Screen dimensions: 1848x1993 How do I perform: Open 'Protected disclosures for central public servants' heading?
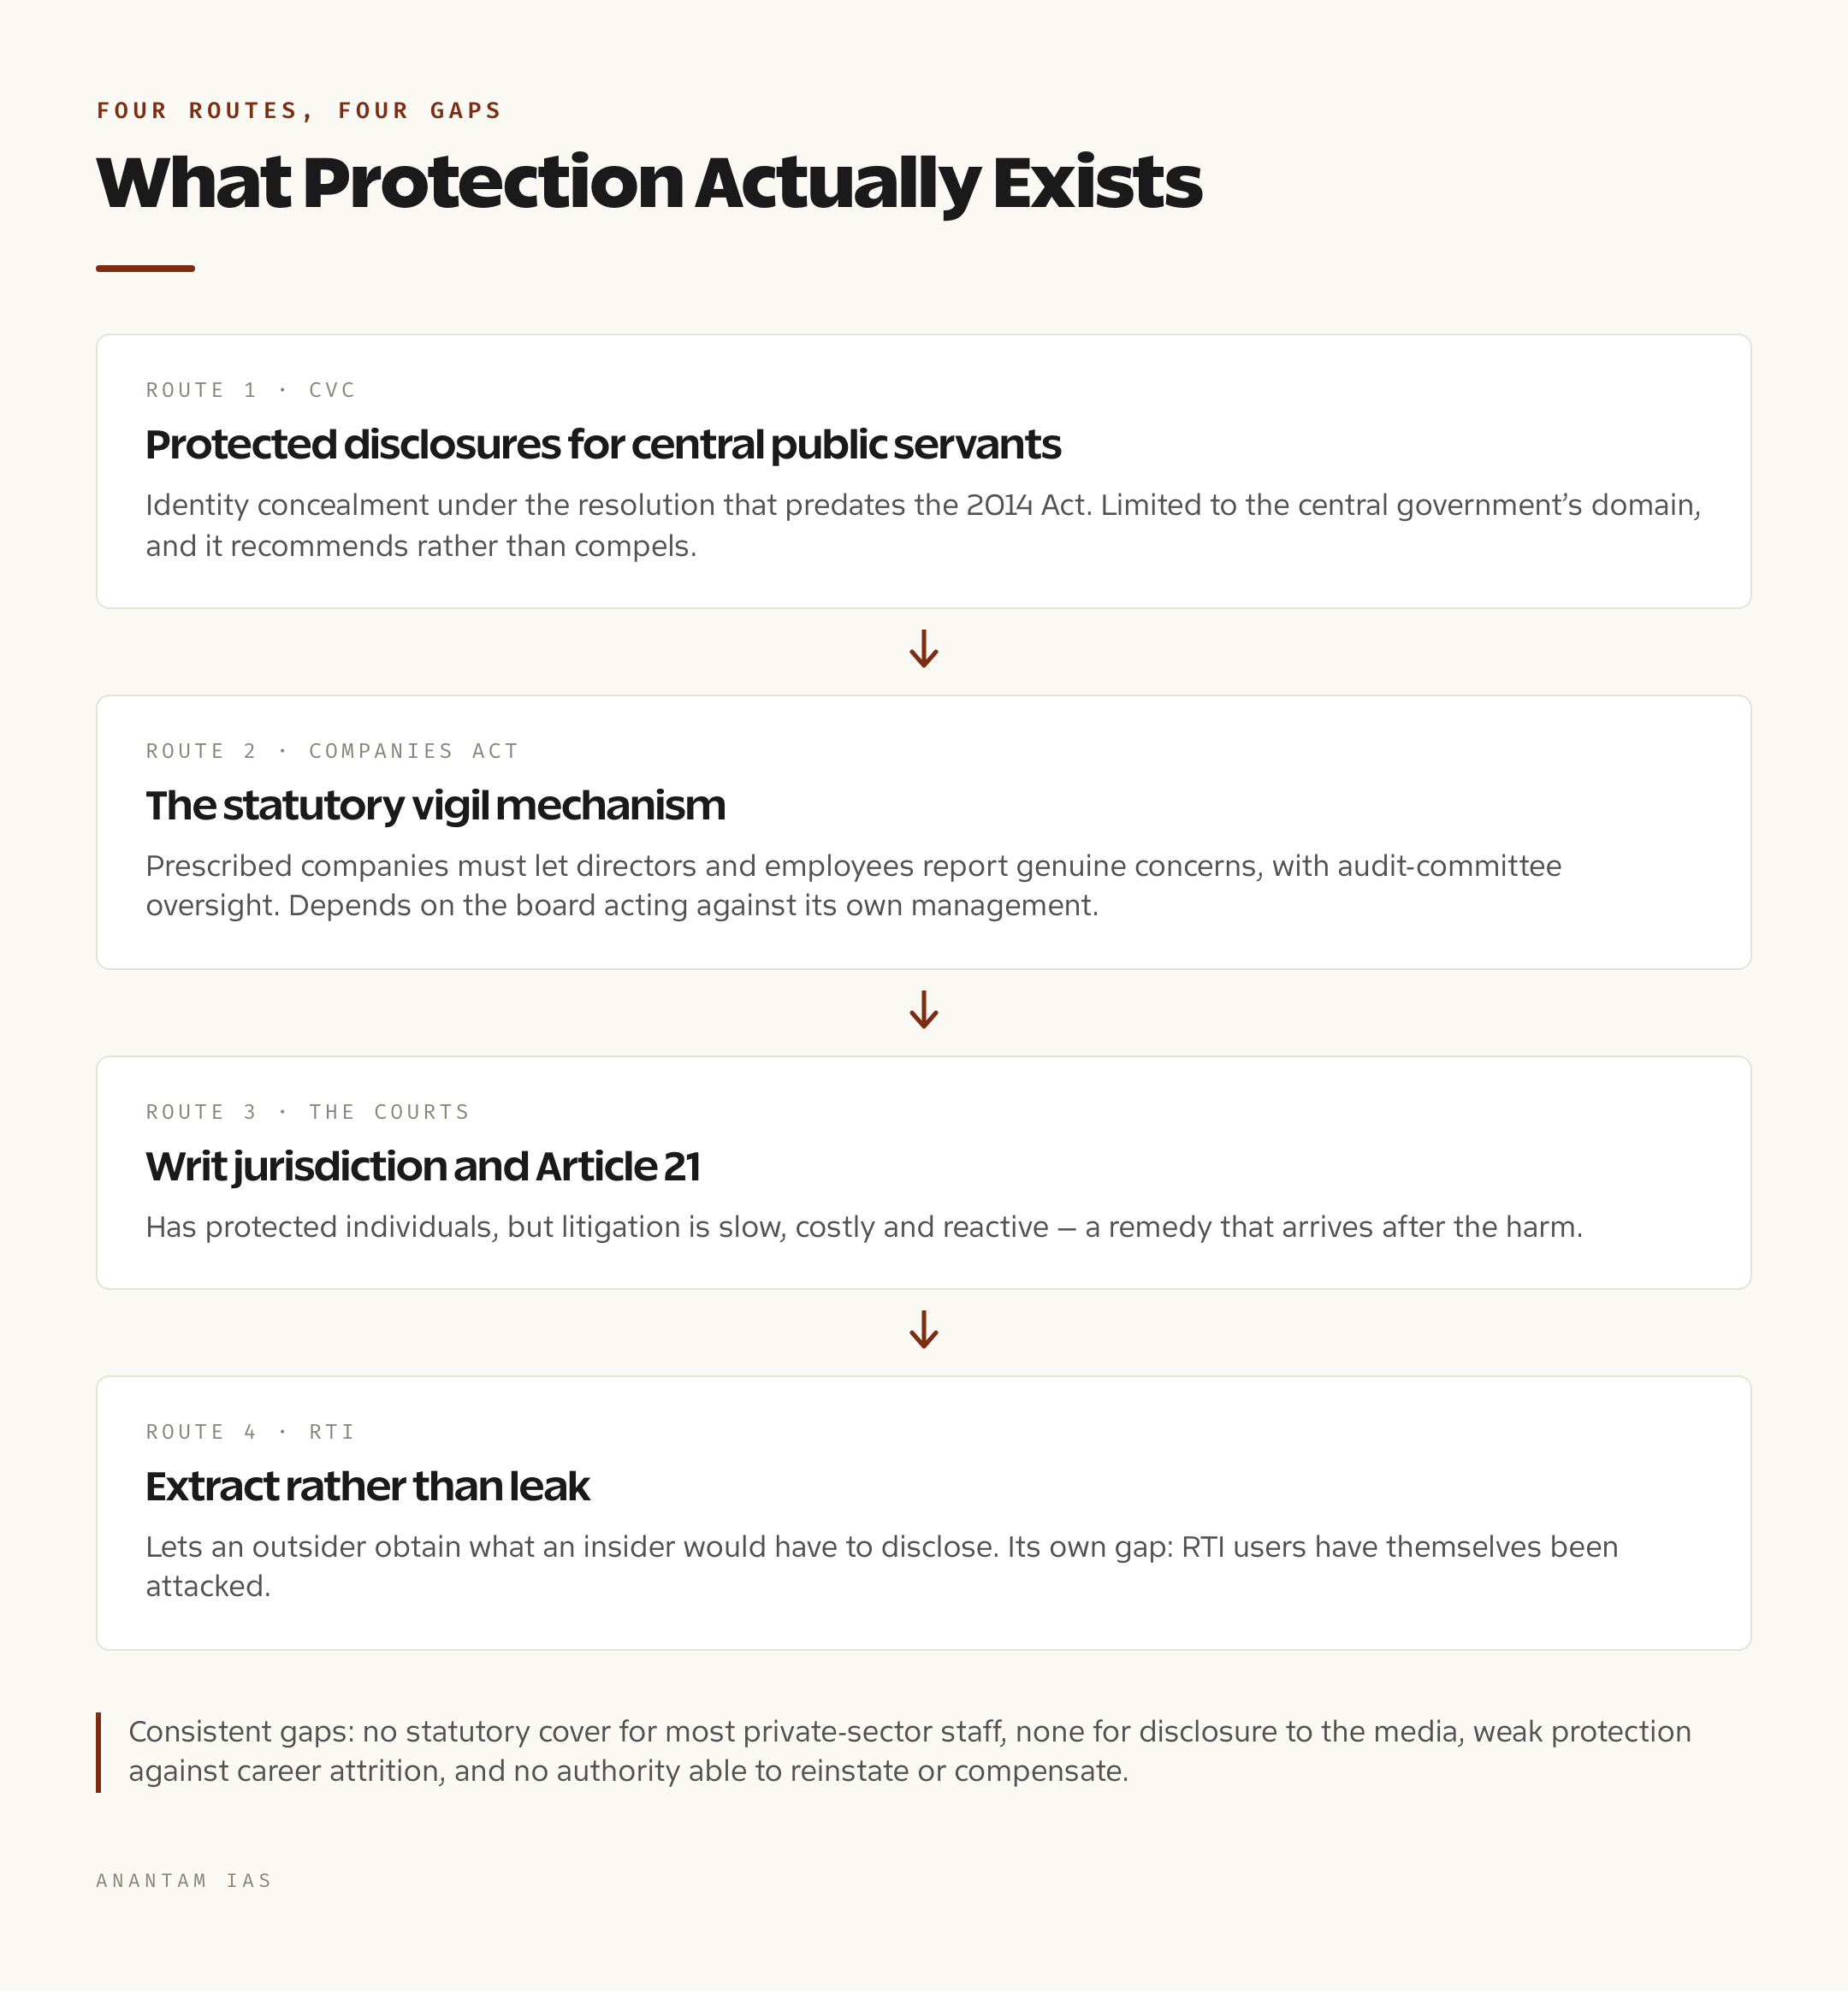[x=603, y=445]
